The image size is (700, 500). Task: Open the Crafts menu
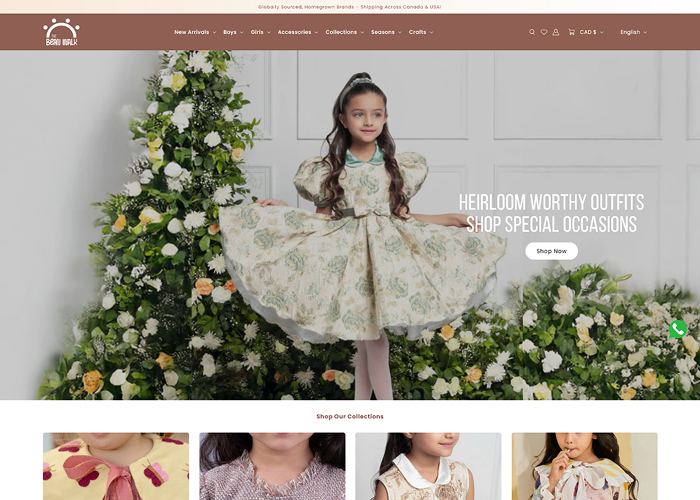point(420,32)
